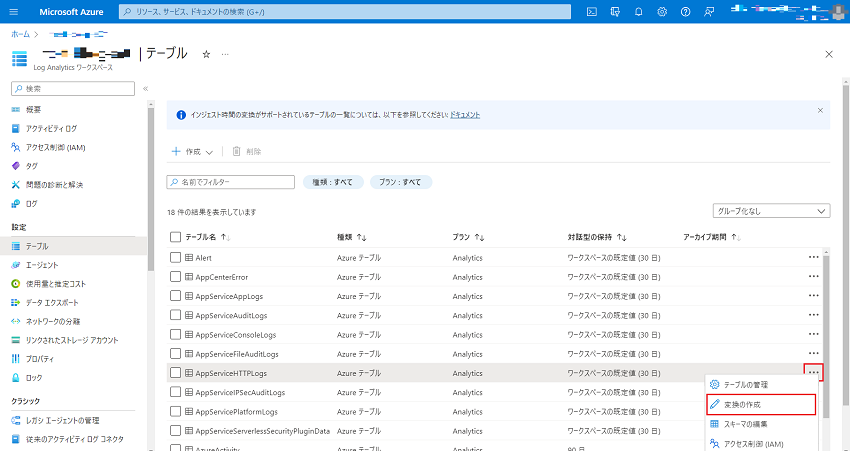This screenshot has width=850, height=451.
Task: Open the 種類 : すべて filter
Action: 333,182
